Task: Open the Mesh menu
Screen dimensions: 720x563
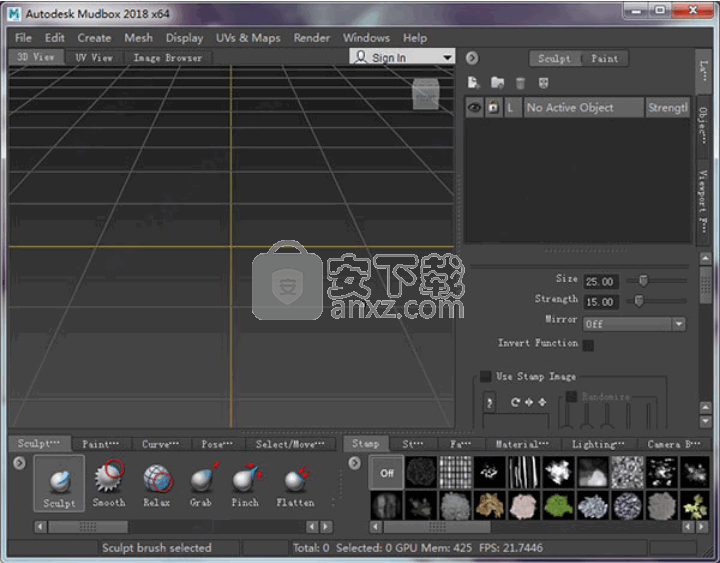Action: [138, 38]
